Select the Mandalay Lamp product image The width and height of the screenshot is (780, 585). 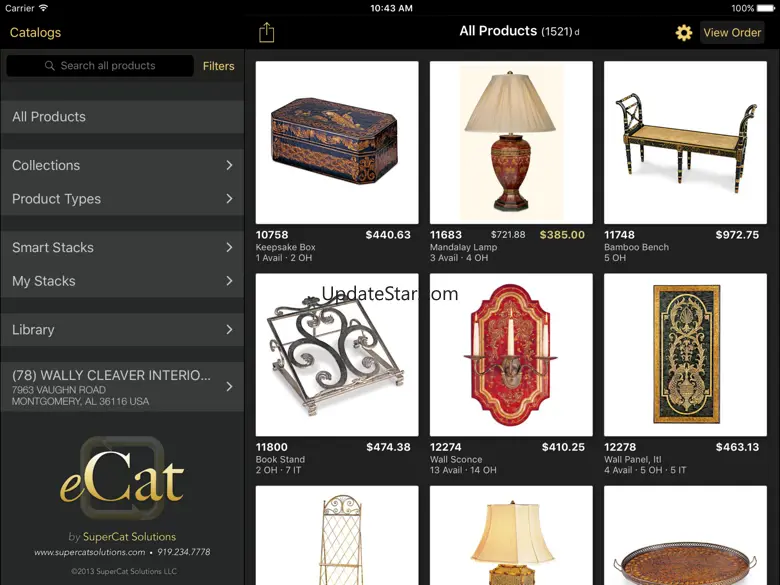tap(511, 142)
